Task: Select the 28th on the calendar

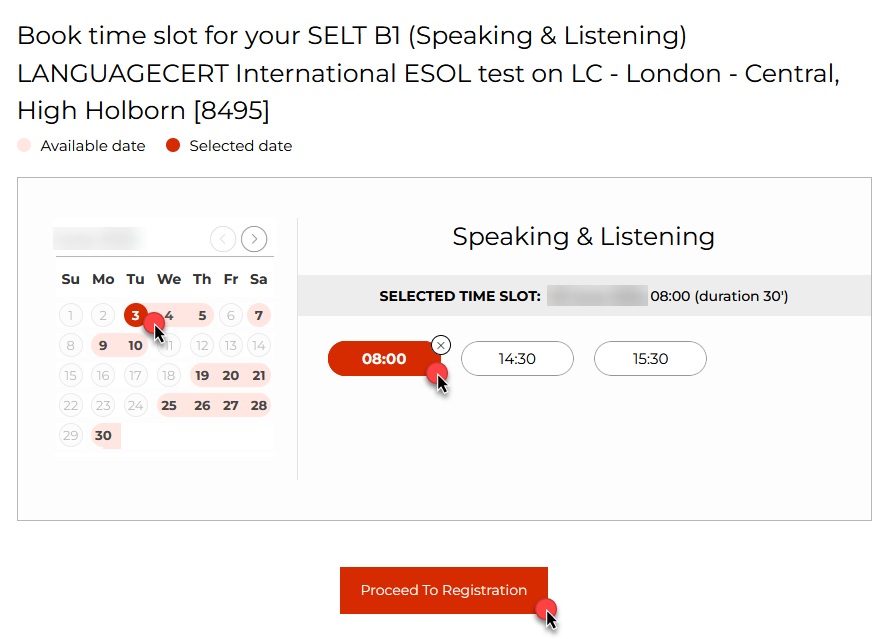Action: pos(259,405)
